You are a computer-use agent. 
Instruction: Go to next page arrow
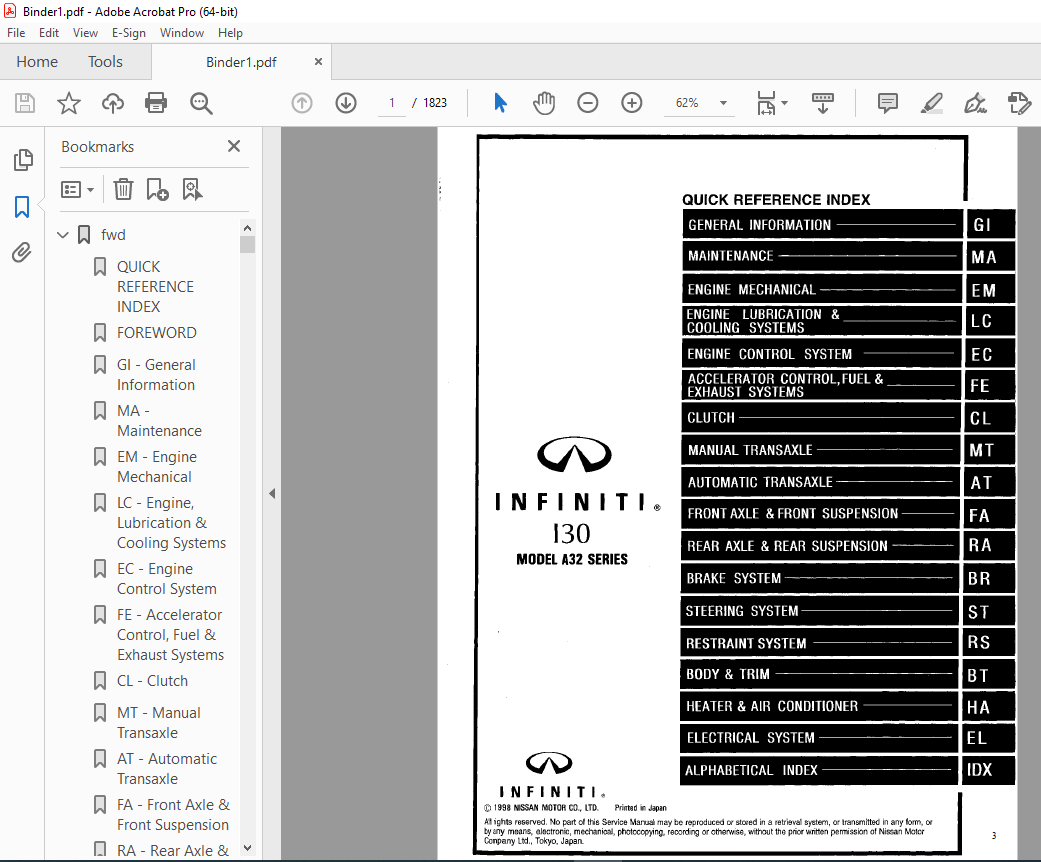[346, 103]
